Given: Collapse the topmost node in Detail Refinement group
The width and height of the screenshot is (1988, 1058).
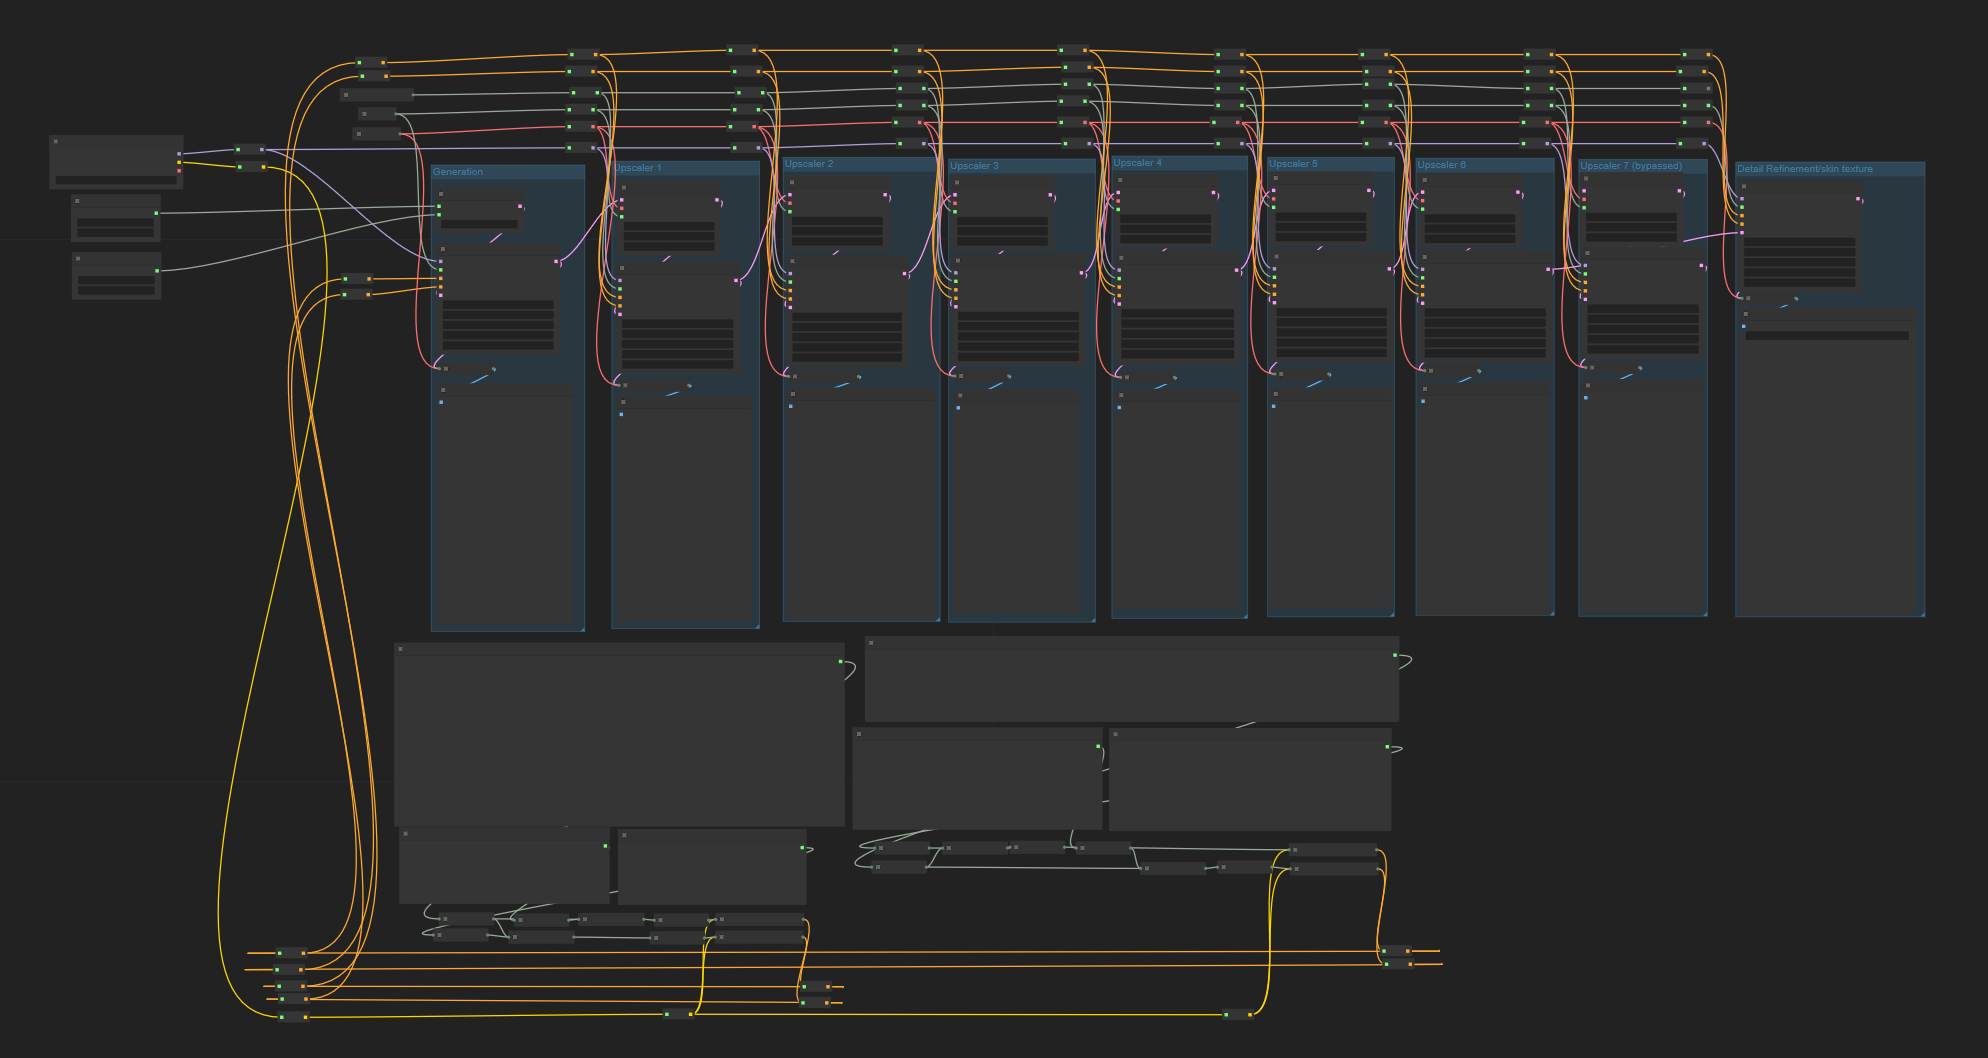Looking at the screenshot, I should tap(1744, 186).
